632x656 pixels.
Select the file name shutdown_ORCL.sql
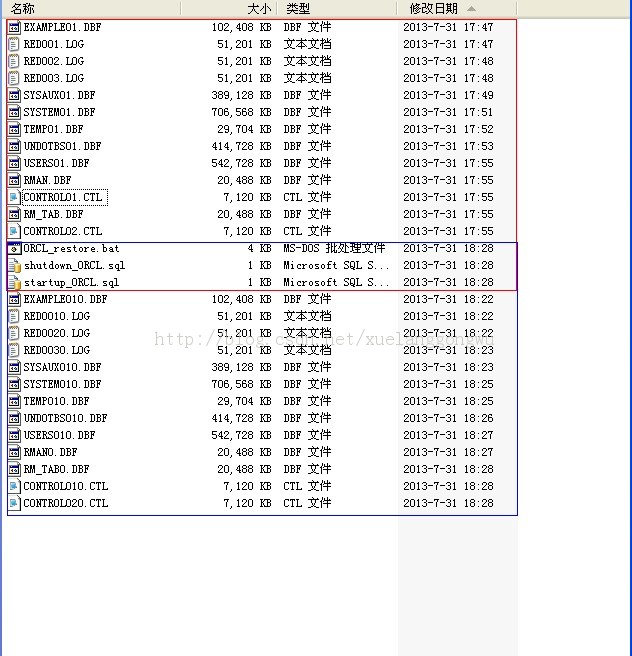pyautogui.click(x=74, y=266)
